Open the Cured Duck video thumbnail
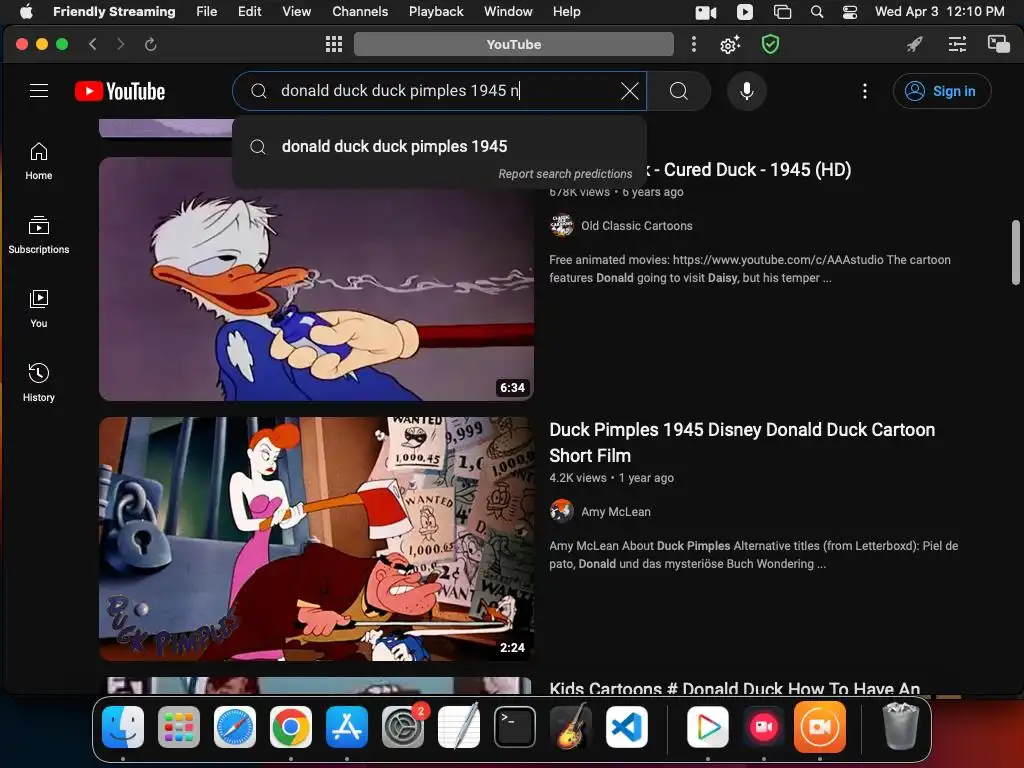The width and height of the screenshot is (1024, 768). pyautogui.click(x=316, y=279)
